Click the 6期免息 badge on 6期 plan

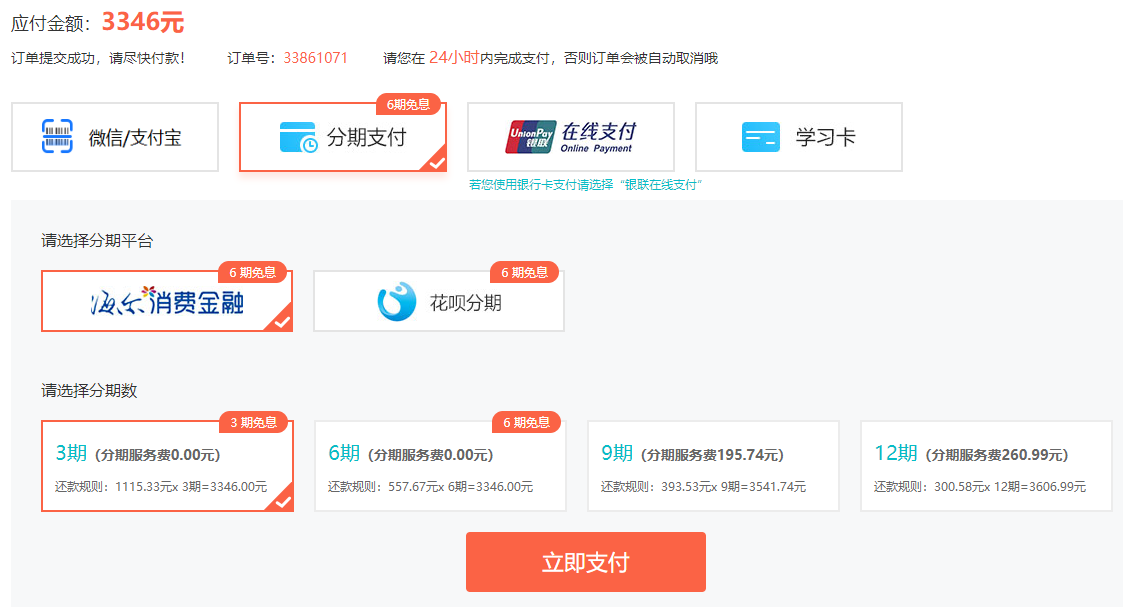pos(526,422)
